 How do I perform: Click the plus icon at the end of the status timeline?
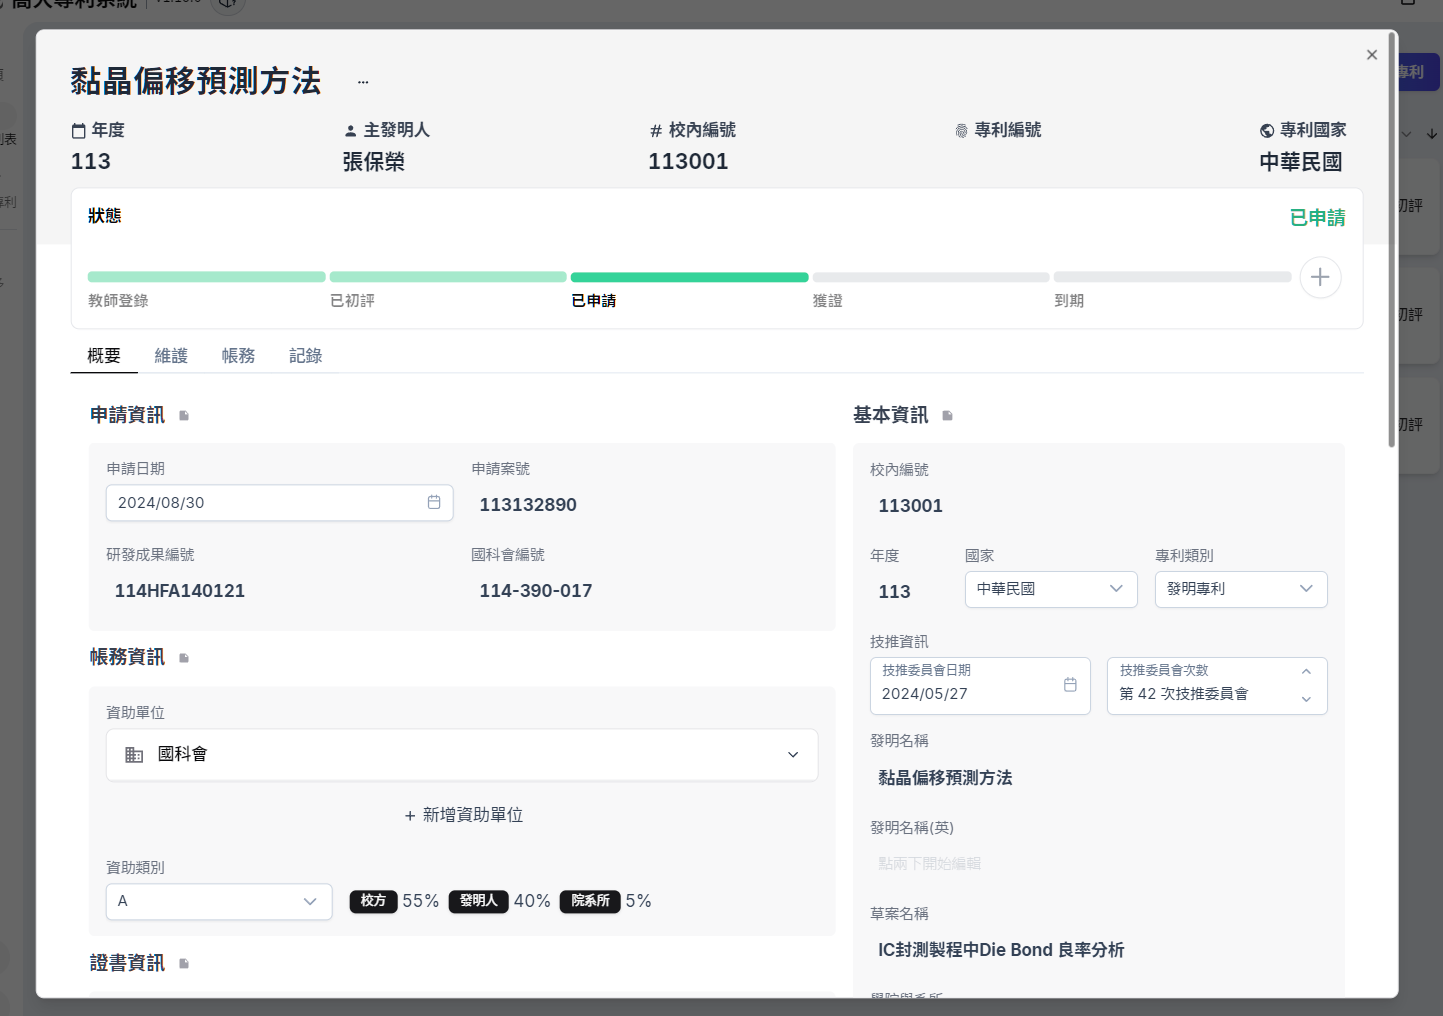(x=1321, y=277)
